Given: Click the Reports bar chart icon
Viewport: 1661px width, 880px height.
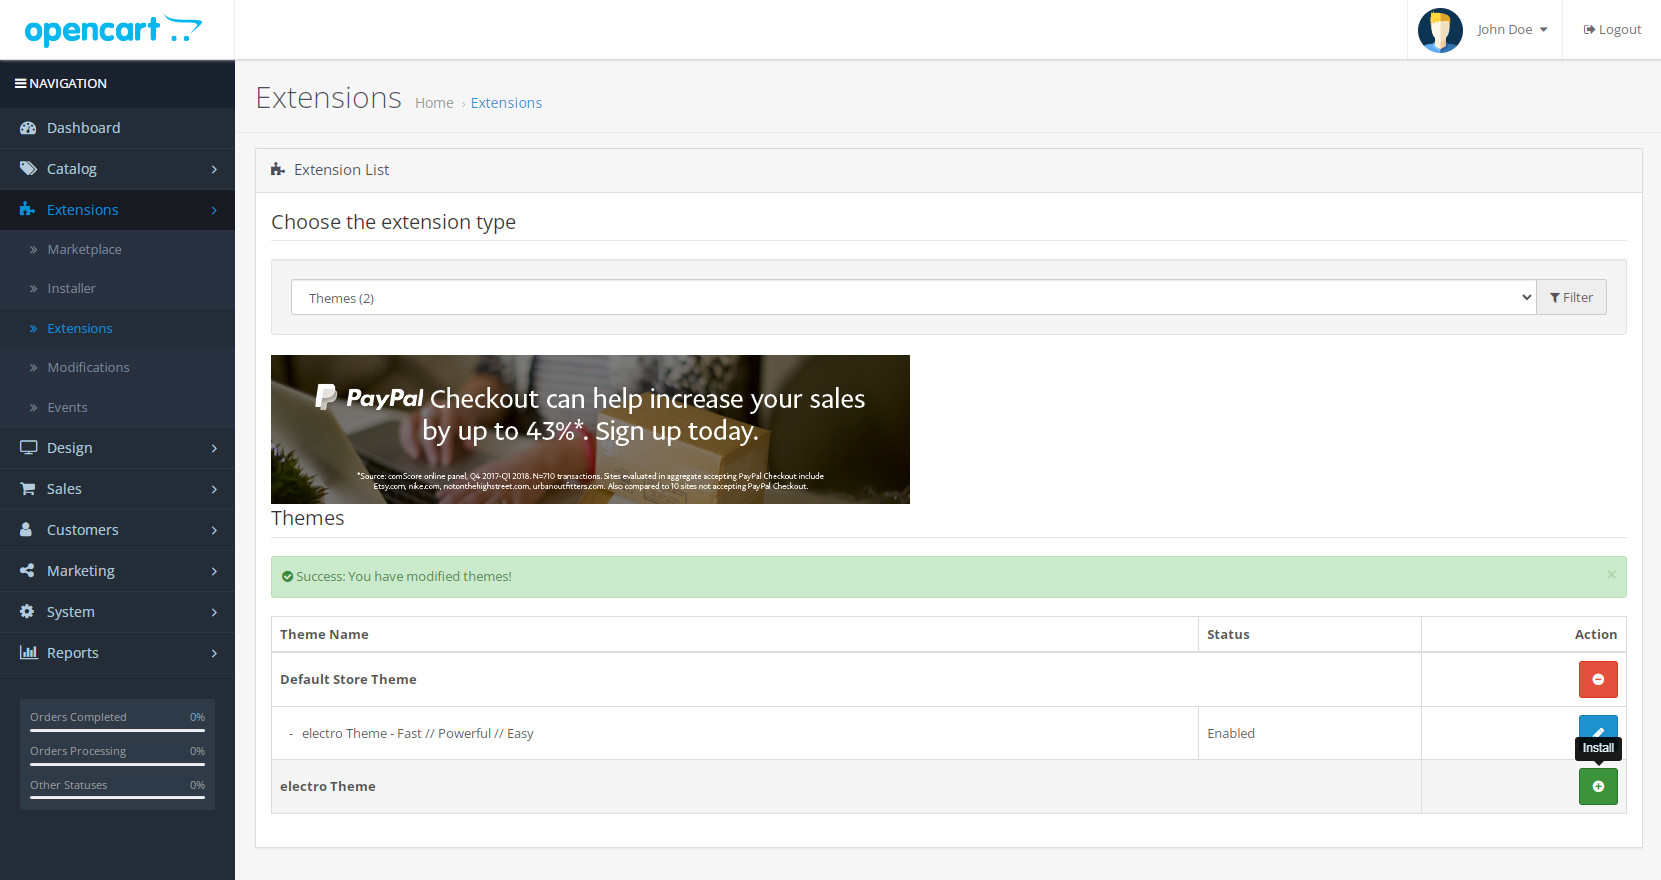Looking at the screenshot, I should pos(28,653).
